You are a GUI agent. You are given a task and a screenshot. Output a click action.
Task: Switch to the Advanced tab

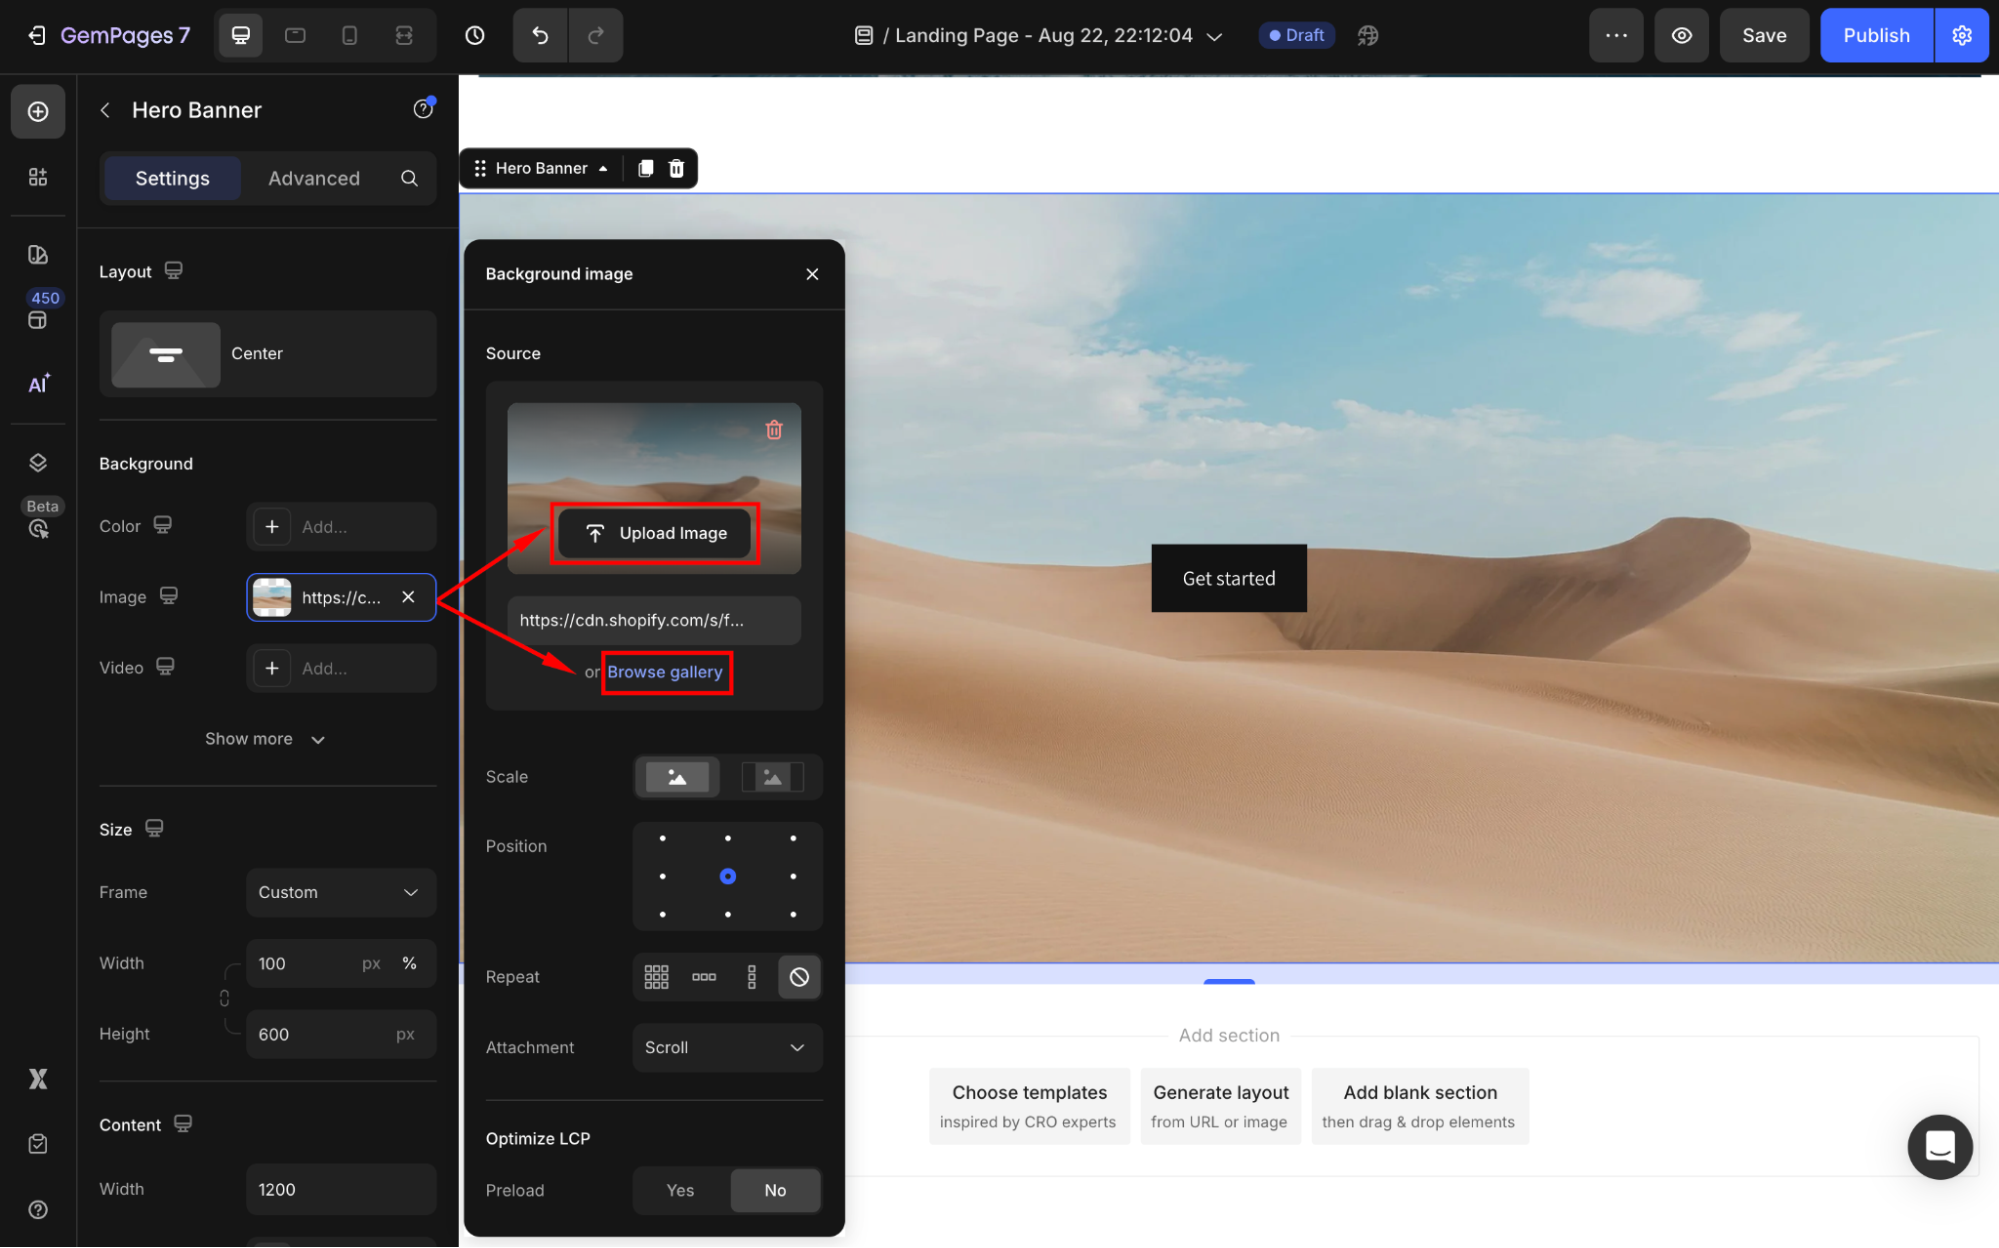point(314,178)
